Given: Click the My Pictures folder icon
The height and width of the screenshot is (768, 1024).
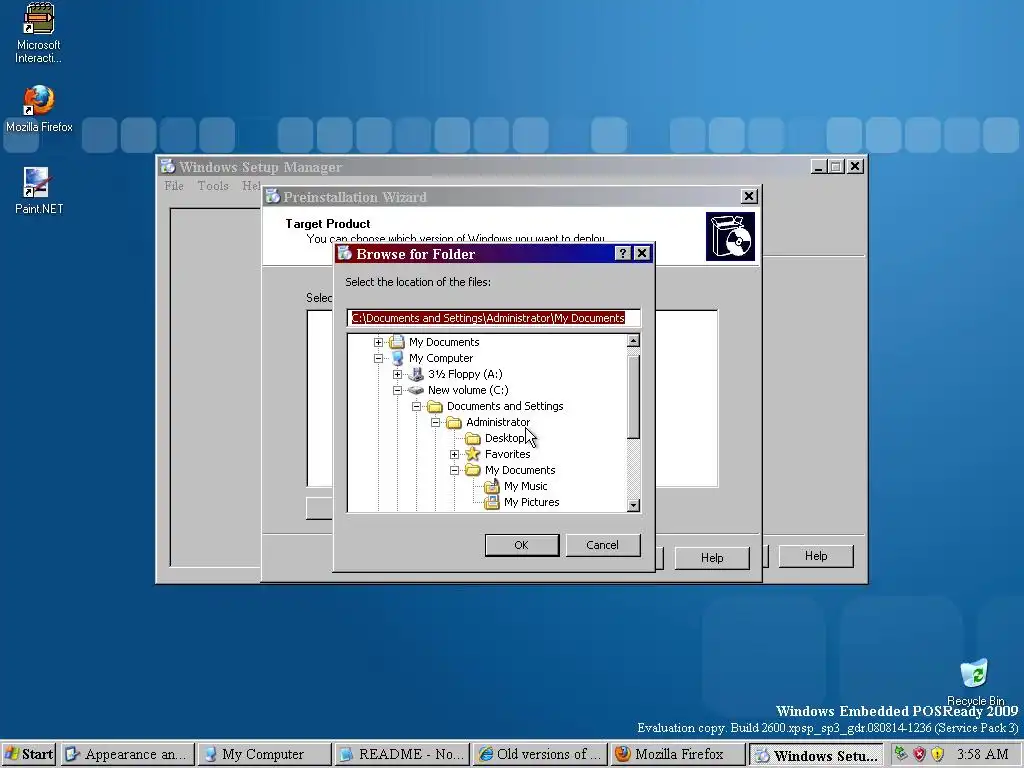Looking at the screenshot, I should click(492, 502).
